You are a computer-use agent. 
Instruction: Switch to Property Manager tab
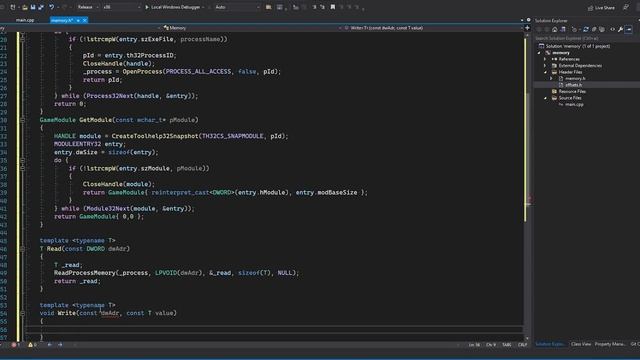610,344
